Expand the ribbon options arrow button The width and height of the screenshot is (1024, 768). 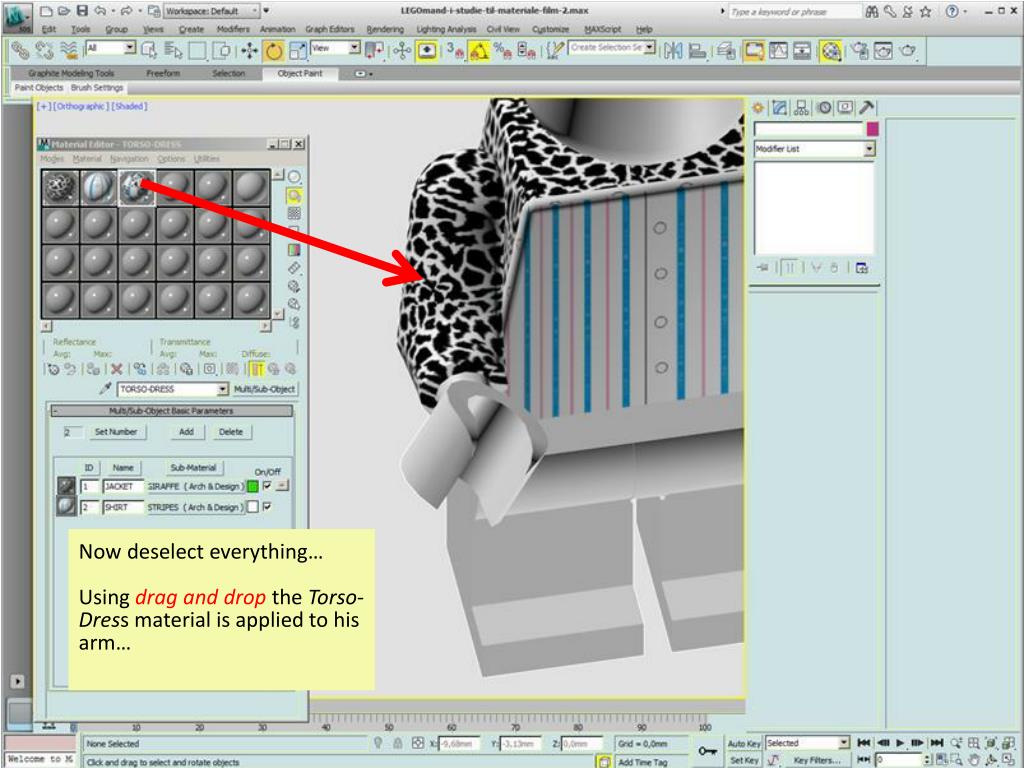pyautogui.click(x=363, y=74)
